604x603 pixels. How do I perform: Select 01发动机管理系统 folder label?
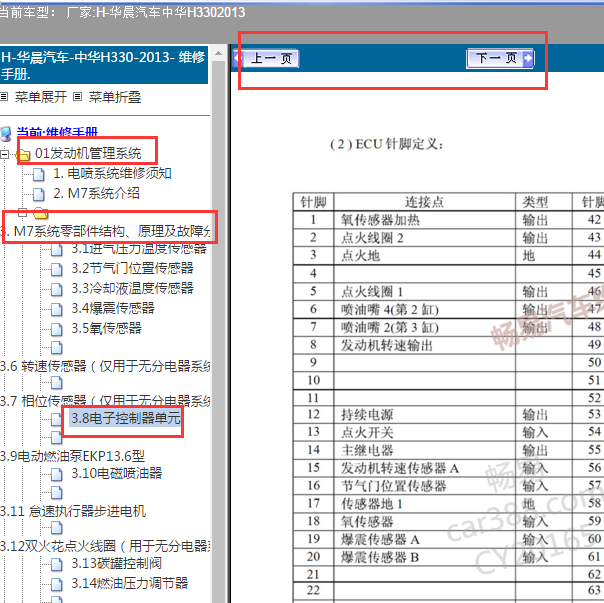tap(88, 153)
